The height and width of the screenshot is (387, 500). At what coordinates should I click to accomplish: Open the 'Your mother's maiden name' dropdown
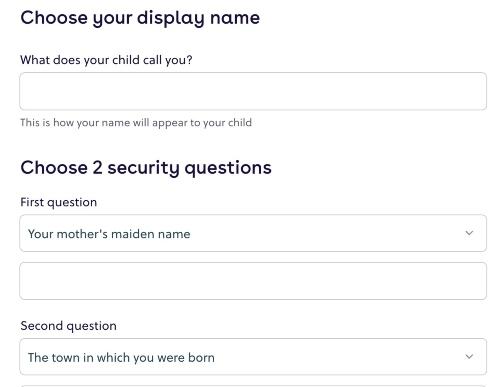pyautogui.click(x=253, y=233)
